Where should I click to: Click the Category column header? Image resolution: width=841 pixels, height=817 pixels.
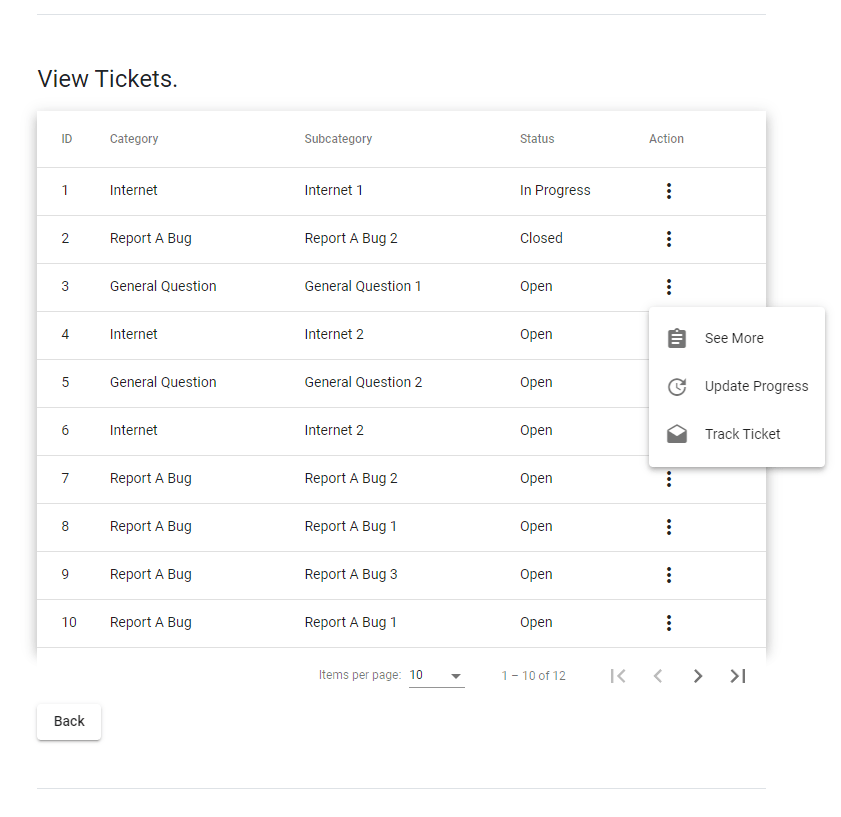click(x=134, y=139)
